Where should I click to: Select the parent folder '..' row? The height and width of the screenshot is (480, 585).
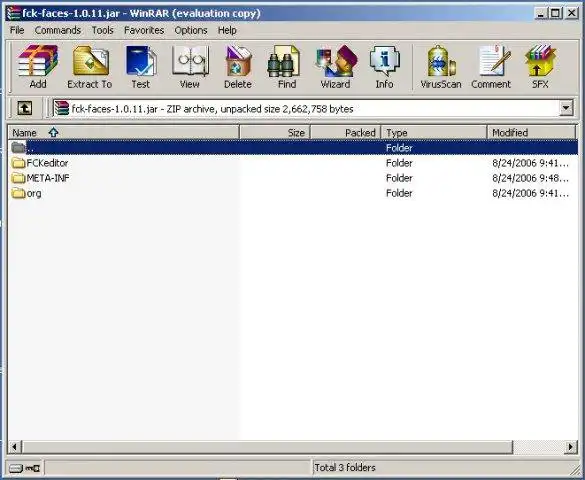point(293,148)
